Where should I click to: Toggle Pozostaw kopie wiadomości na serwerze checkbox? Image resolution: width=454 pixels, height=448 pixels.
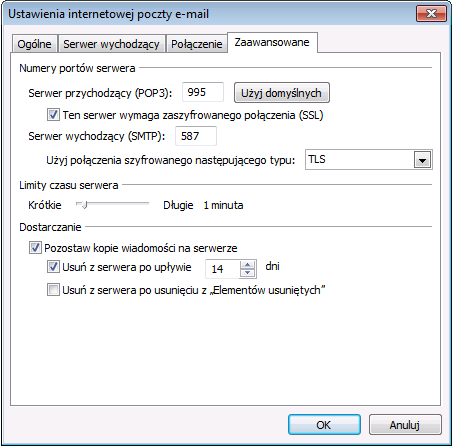(35, 248)
